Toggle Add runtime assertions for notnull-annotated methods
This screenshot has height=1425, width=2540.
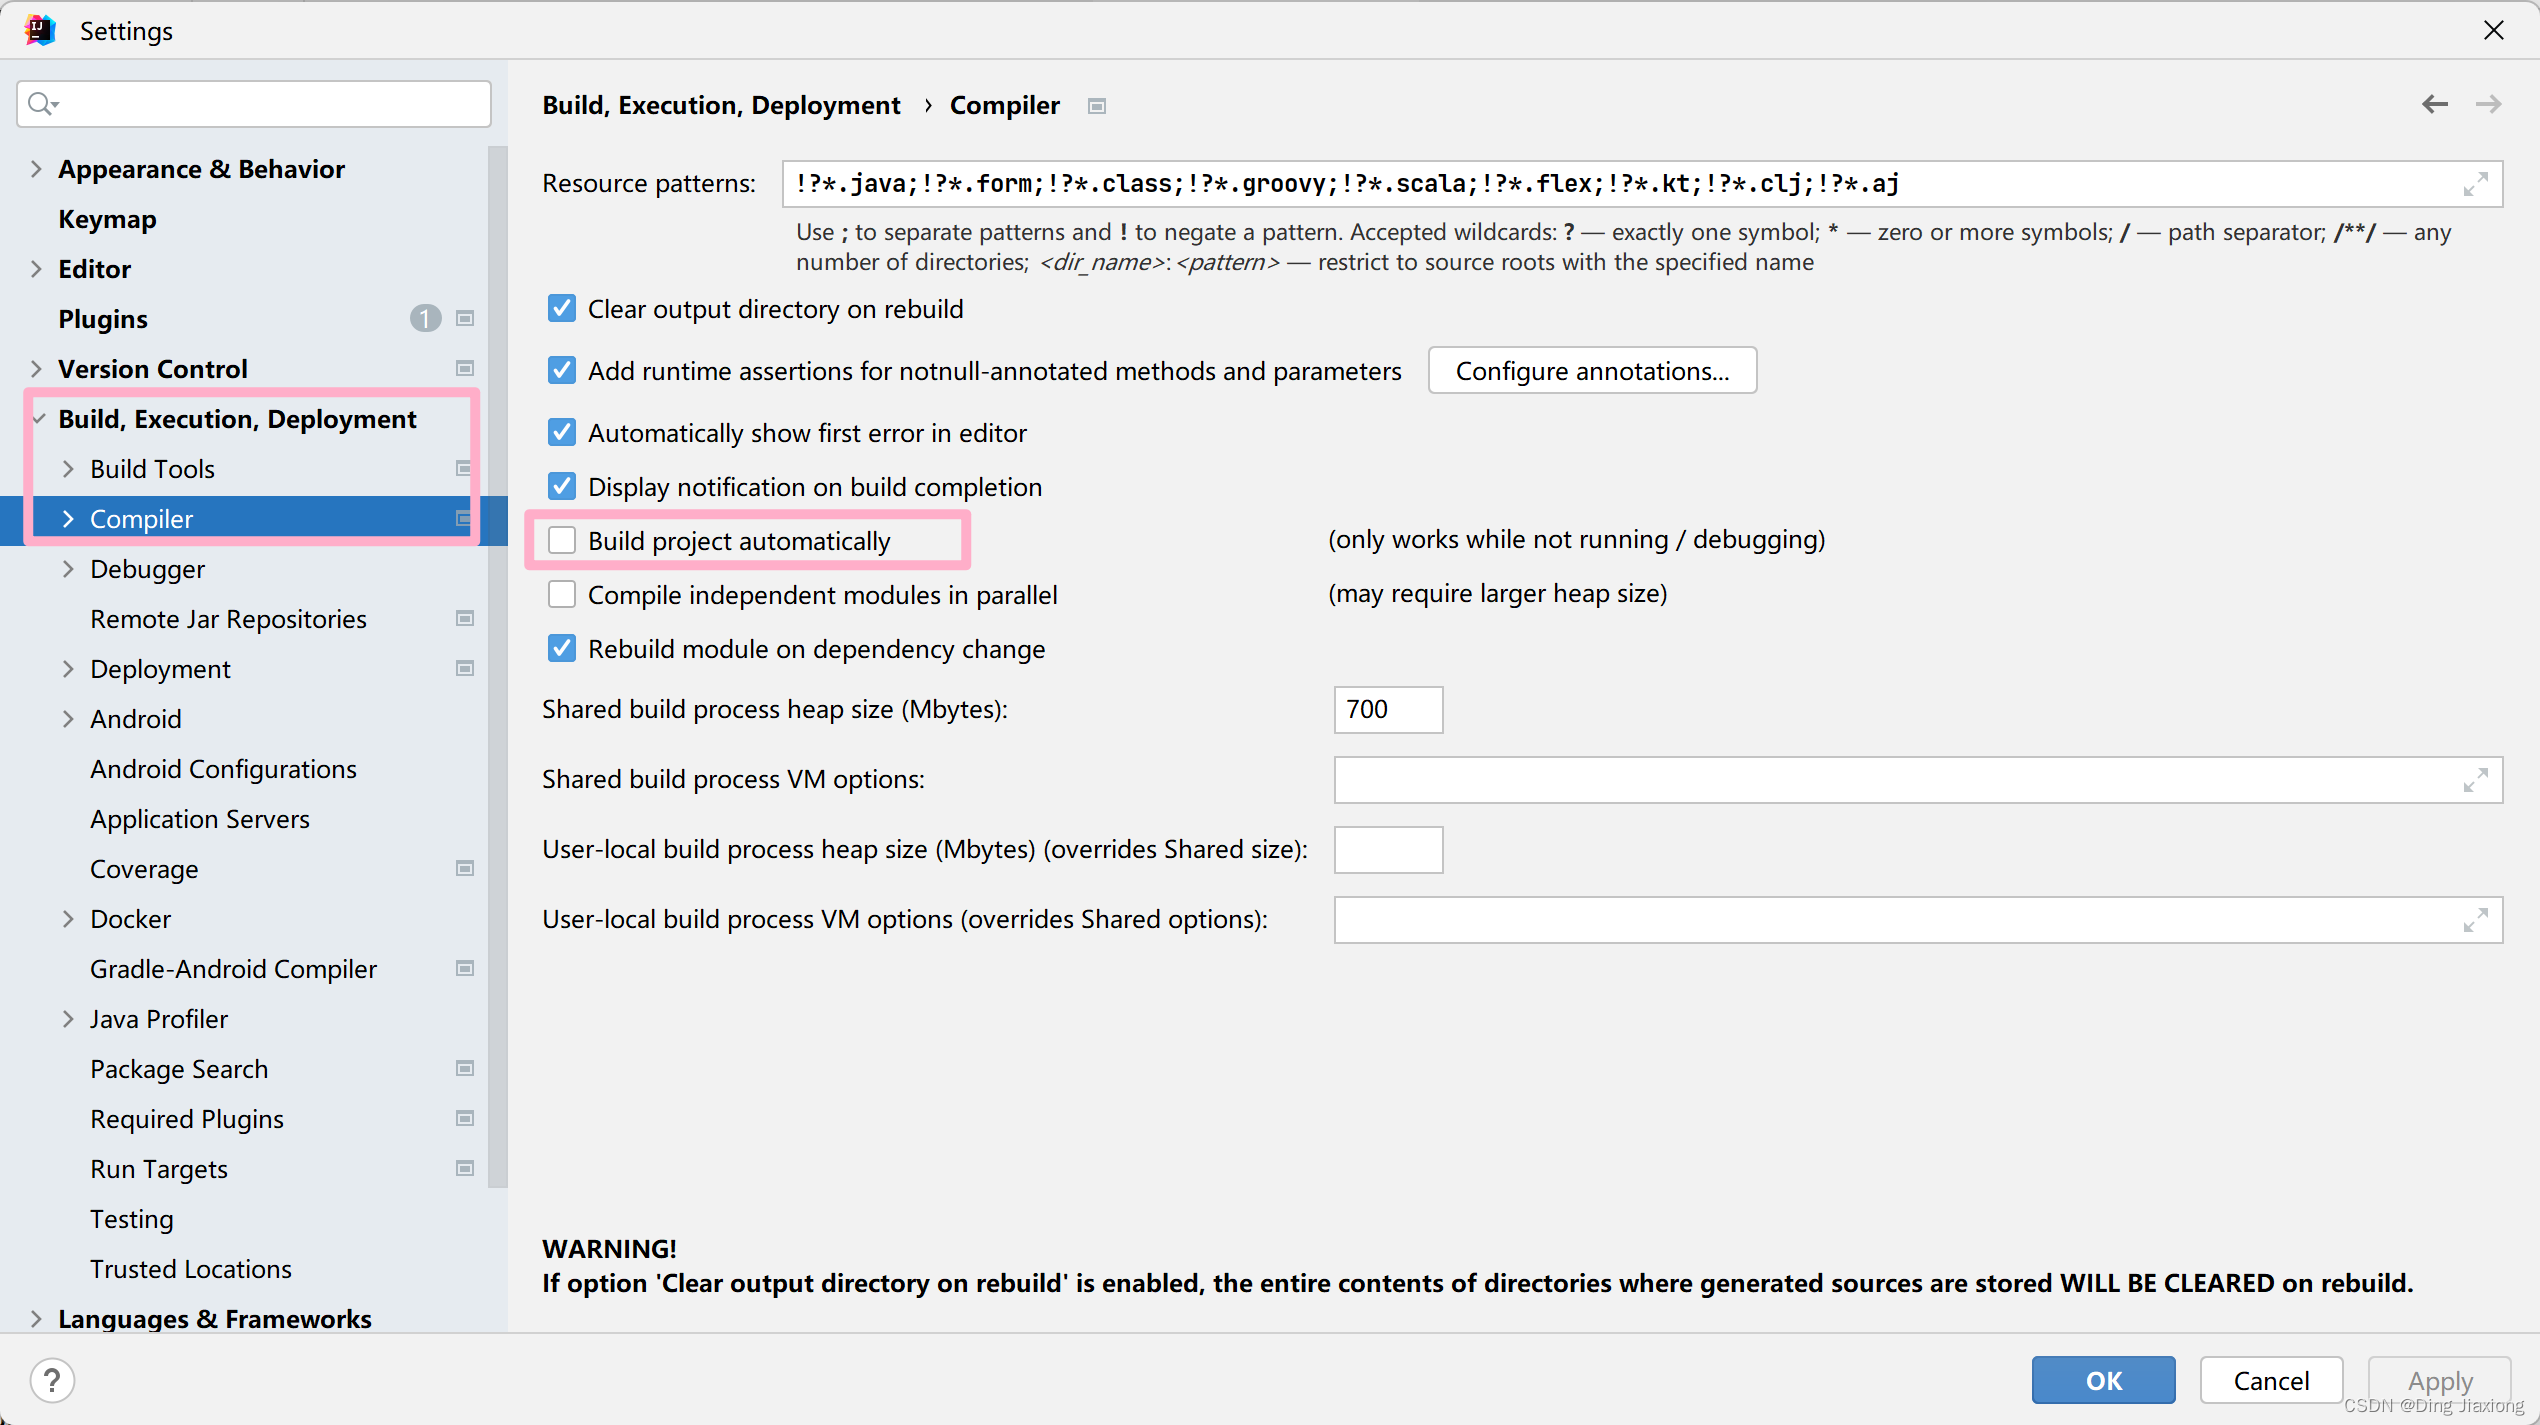[562, 371]
